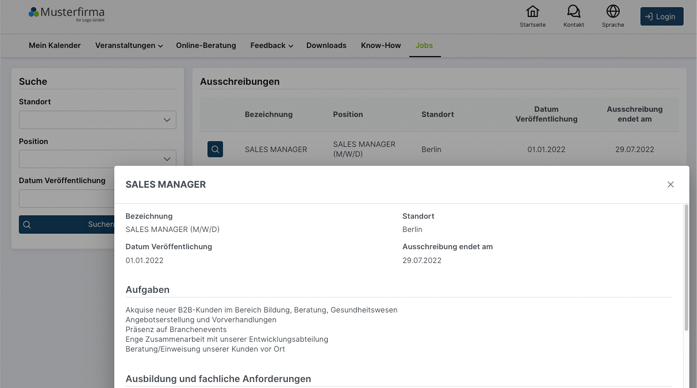Close the SALES MANAGER dialog

(670, 184)
